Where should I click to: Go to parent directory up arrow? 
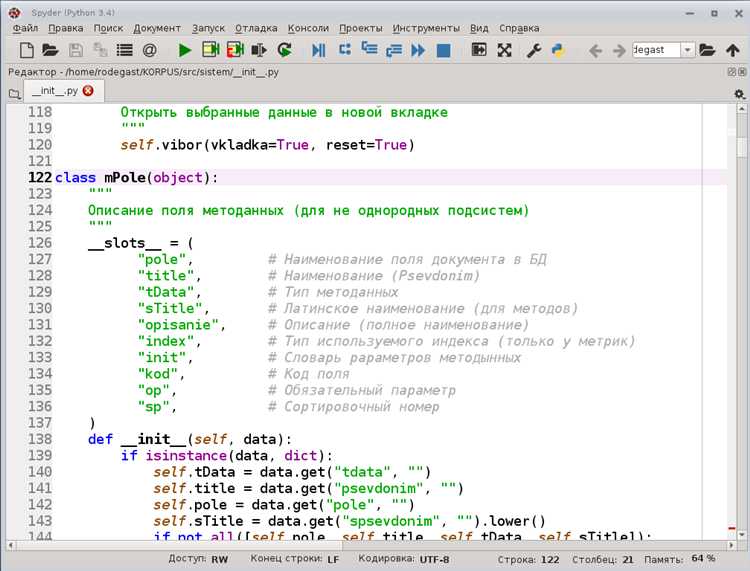click(733, 50)
